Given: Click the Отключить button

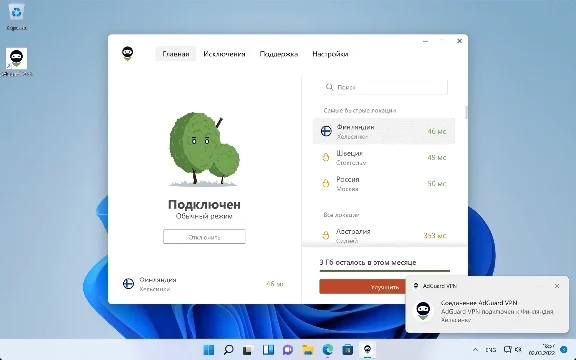Looking at the screenshot, I should tap(204, 237).
